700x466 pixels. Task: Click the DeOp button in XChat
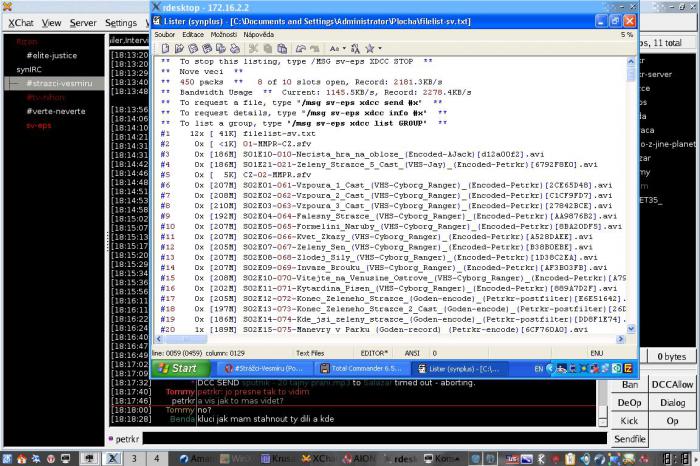point(629,403)
